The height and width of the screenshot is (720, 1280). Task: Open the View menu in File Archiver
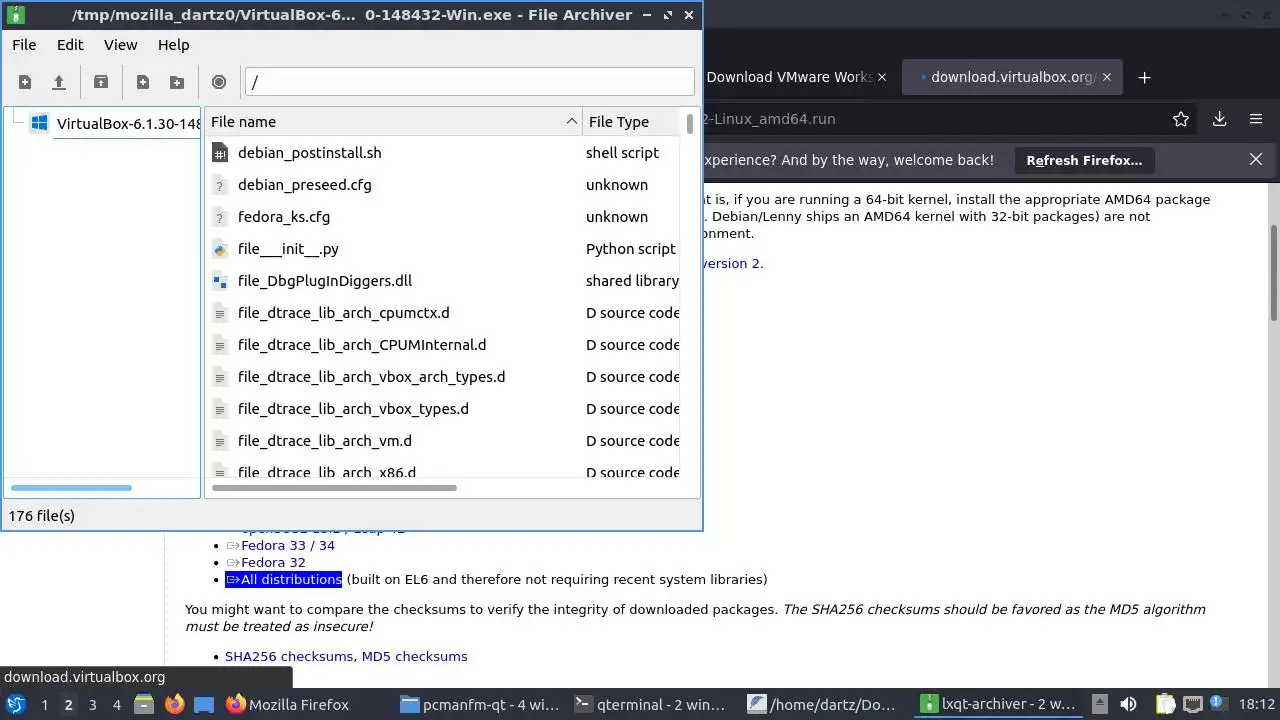pyautogui.click(x=120, y=45)
